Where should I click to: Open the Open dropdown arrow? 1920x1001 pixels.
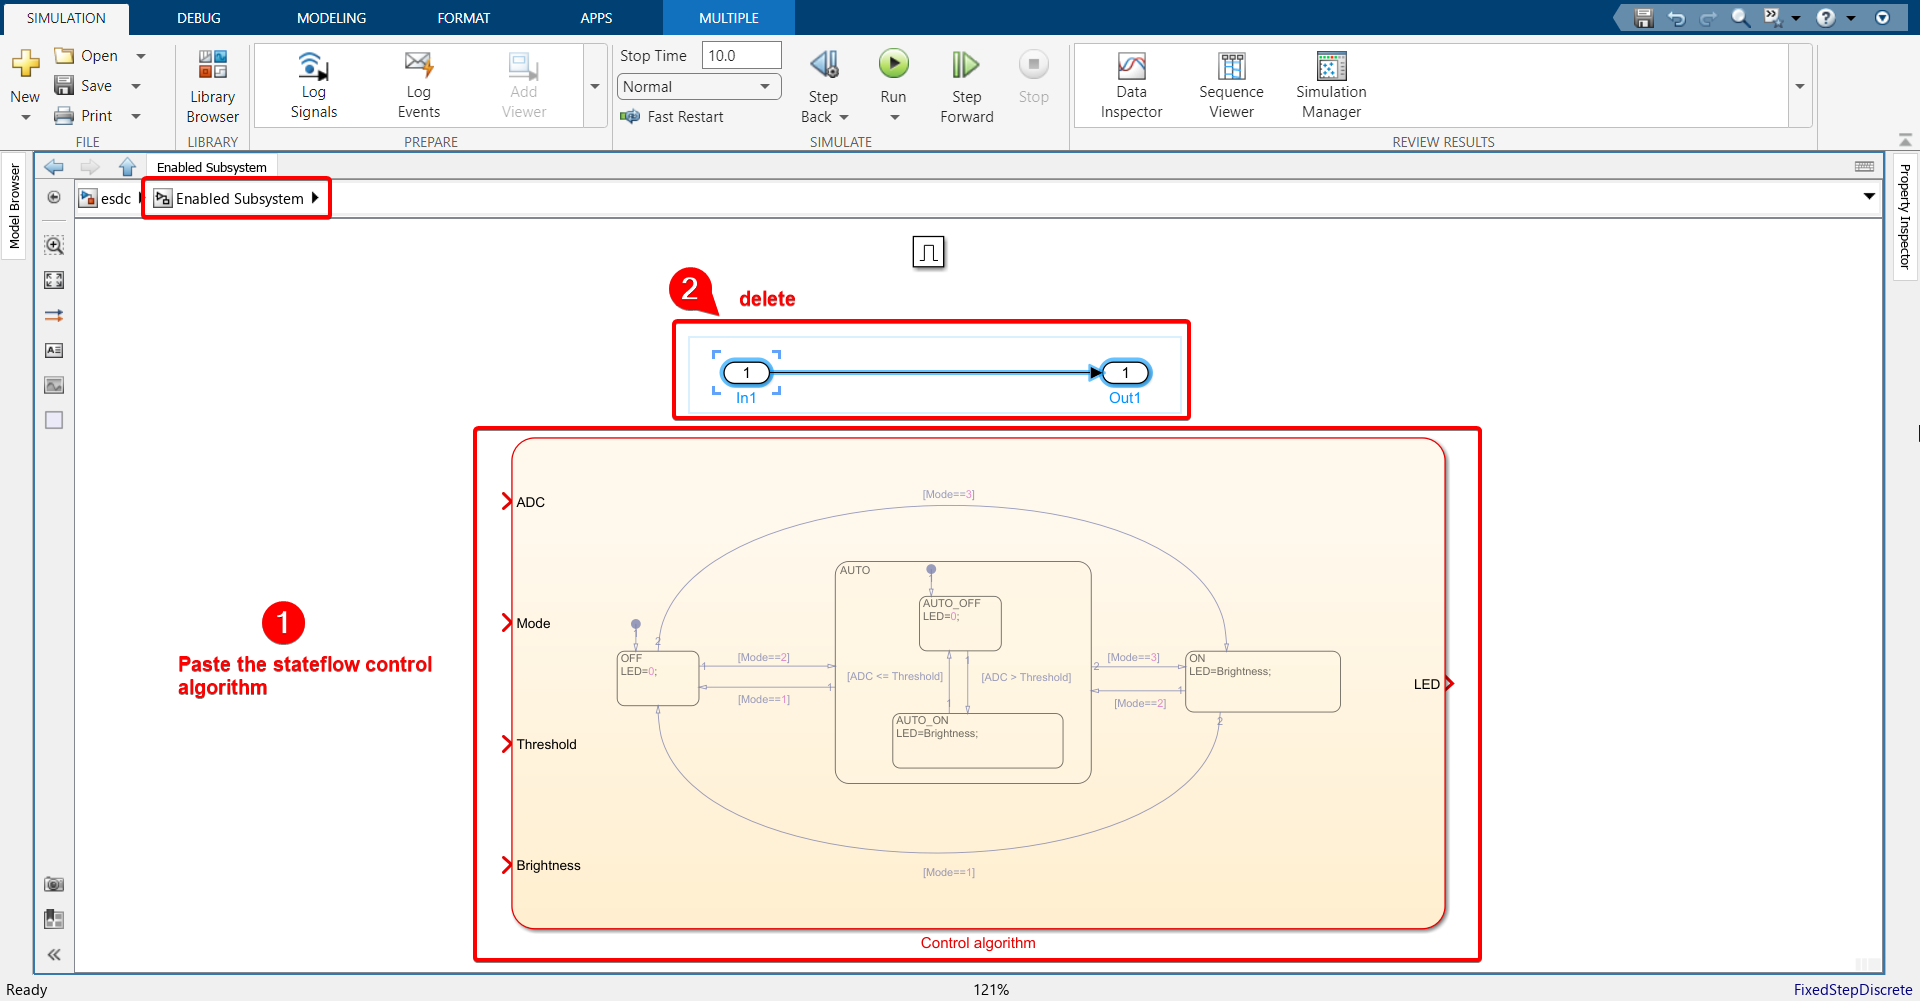point(141,56)
